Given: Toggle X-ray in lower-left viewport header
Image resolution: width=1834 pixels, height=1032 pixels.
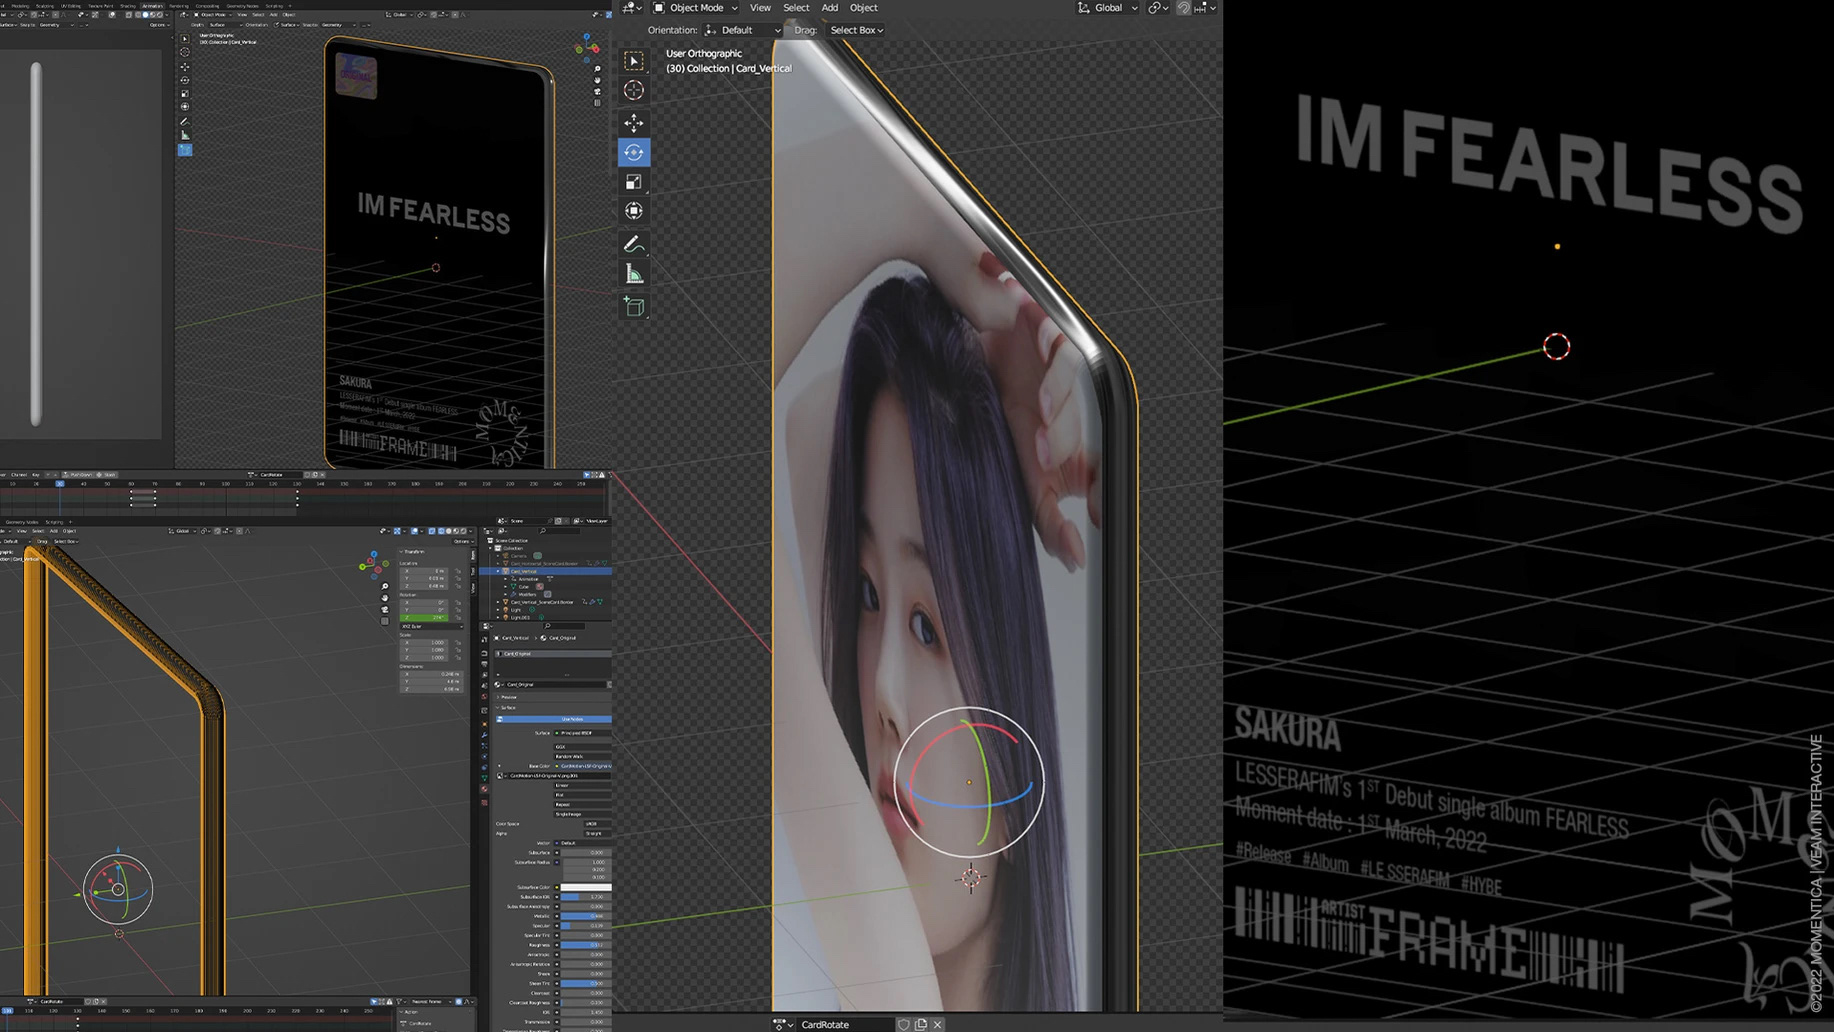Looking at the screenshot, I should 432,531.
